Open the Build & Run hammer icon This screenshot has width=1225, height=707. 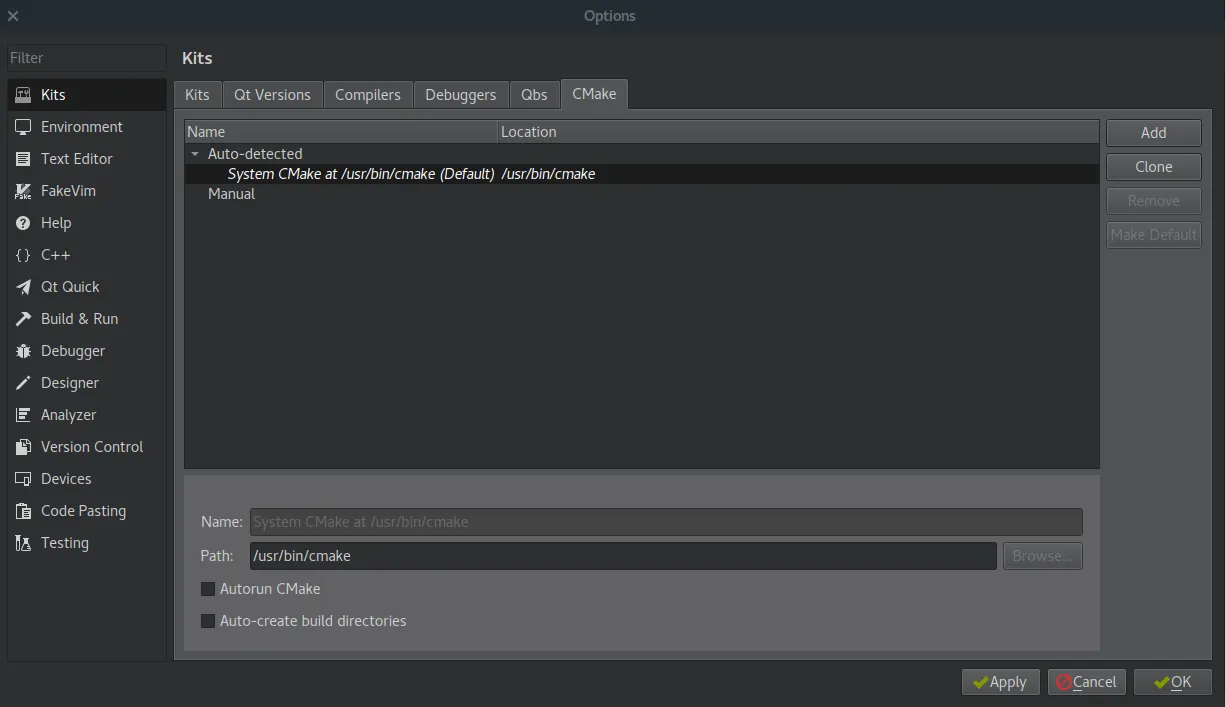23,319
